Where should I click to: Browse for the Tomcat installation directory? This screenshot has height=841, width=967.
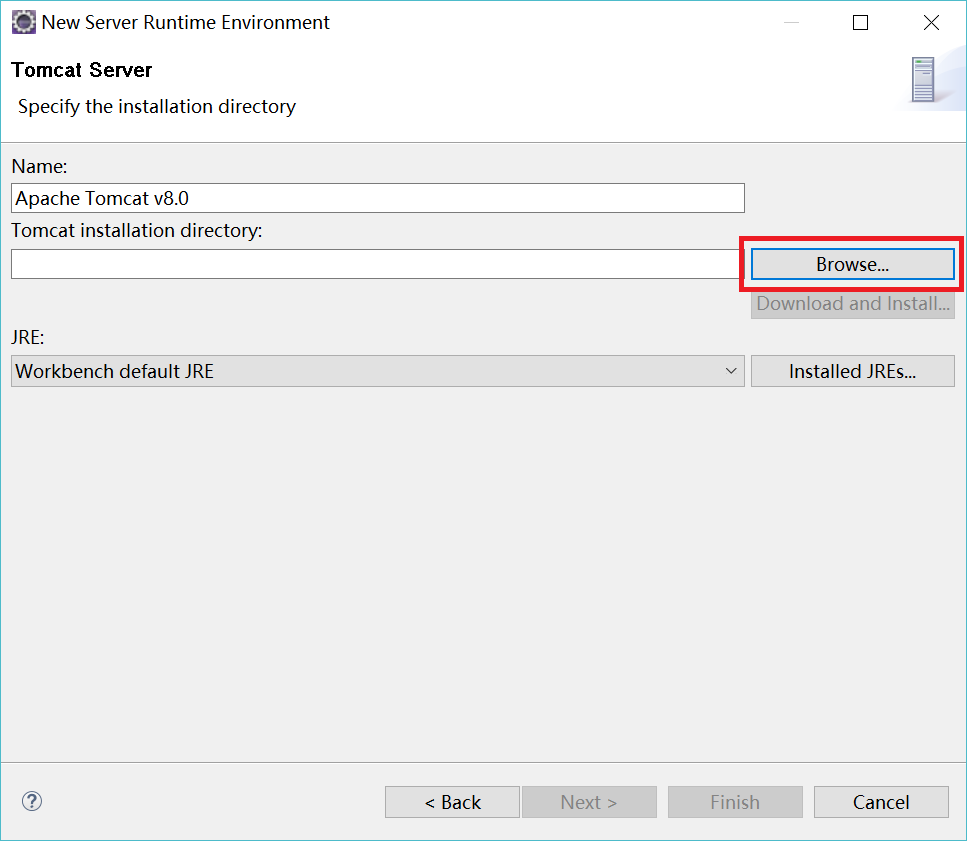point(852,264)
